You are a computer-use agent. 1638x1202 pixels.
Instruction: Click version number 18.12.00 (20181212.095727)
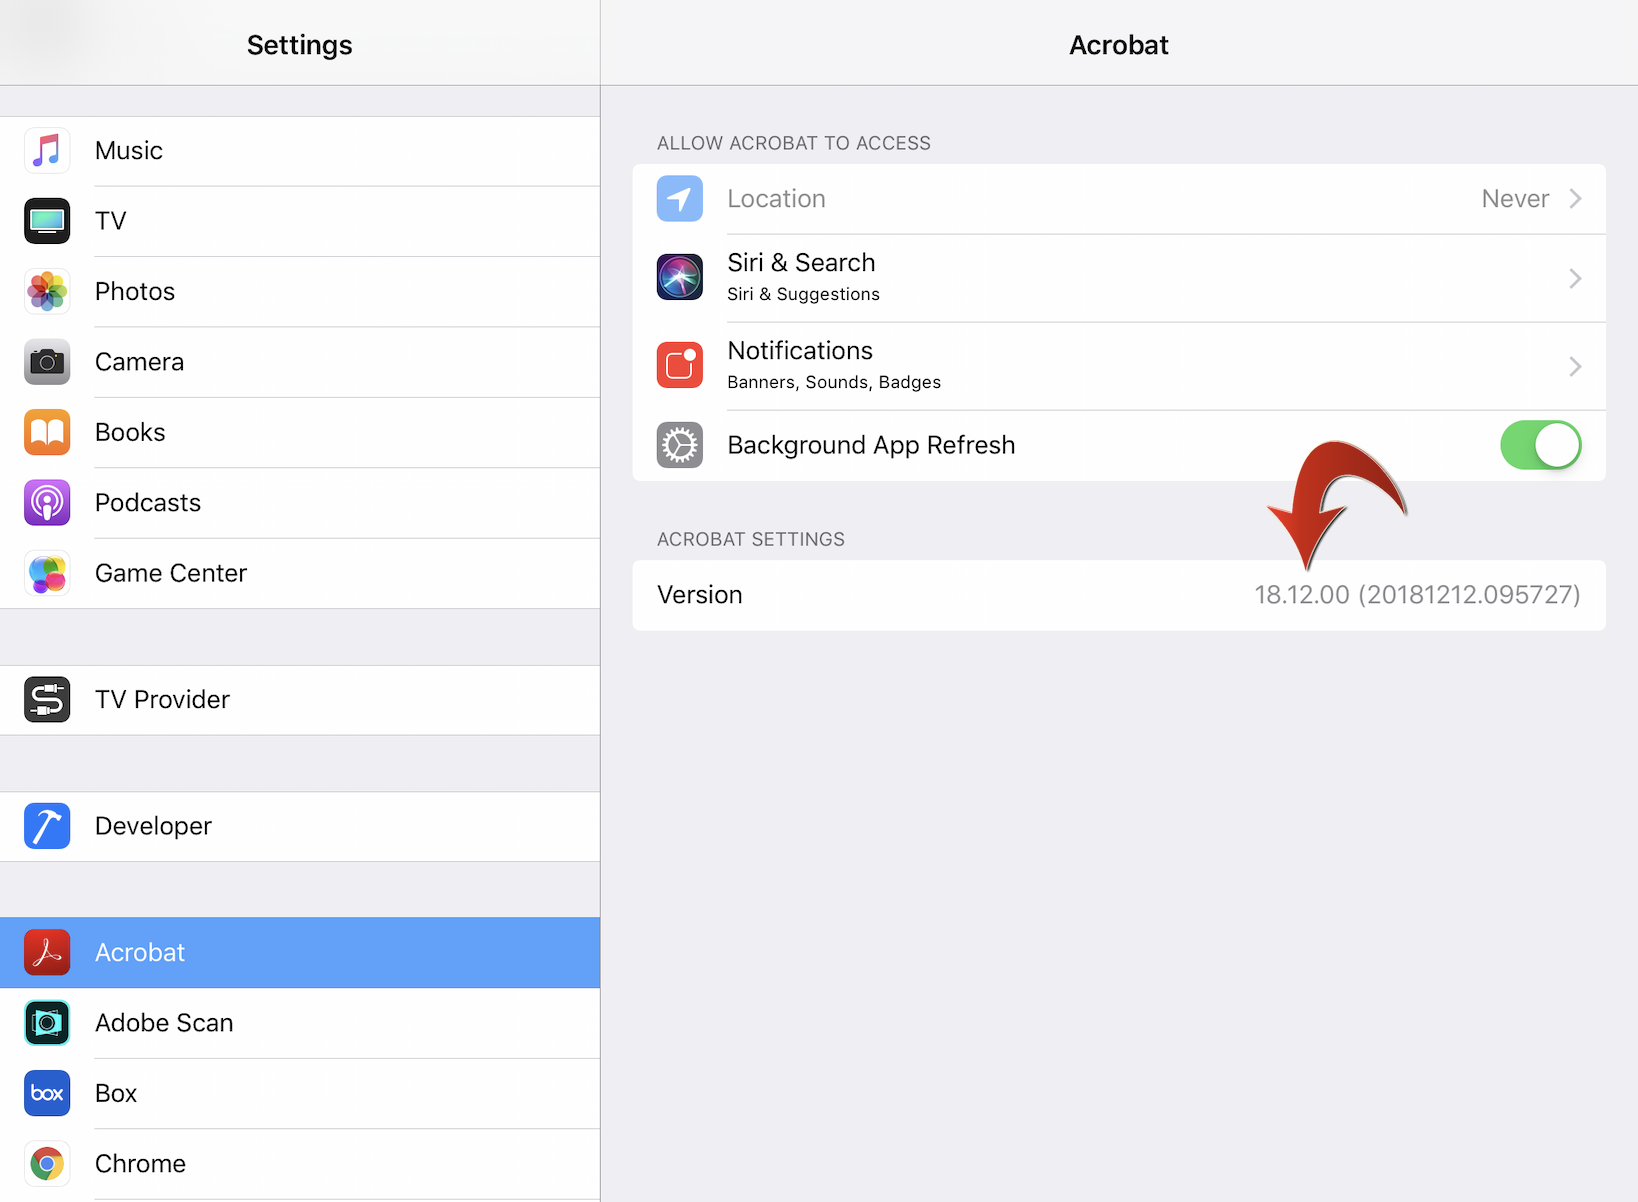click(1417, 595)
